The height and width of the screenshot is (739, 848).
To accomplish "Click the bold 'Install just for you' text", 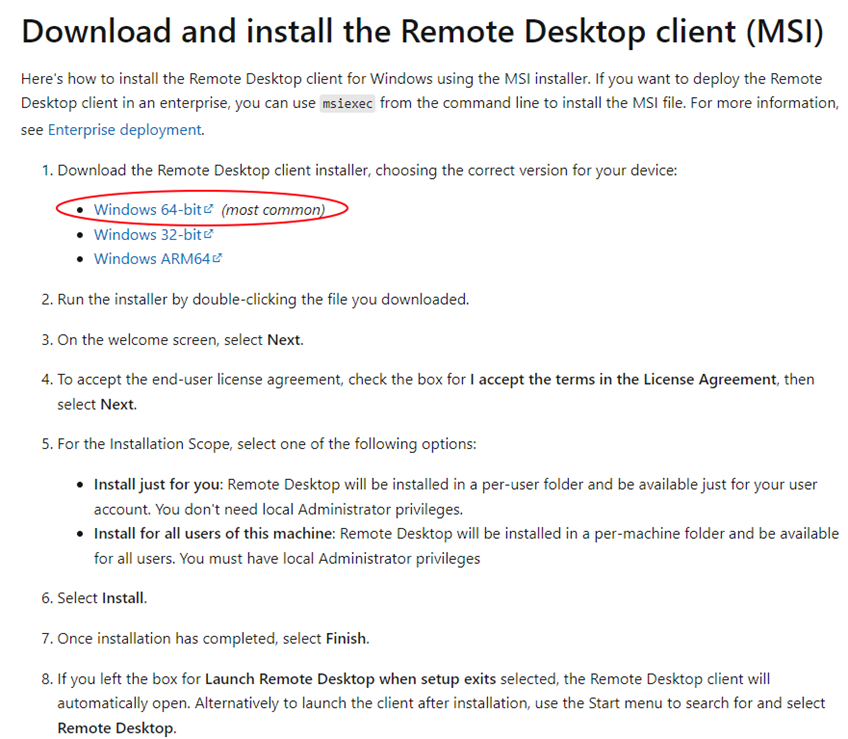I will click(x=158, y=484).
